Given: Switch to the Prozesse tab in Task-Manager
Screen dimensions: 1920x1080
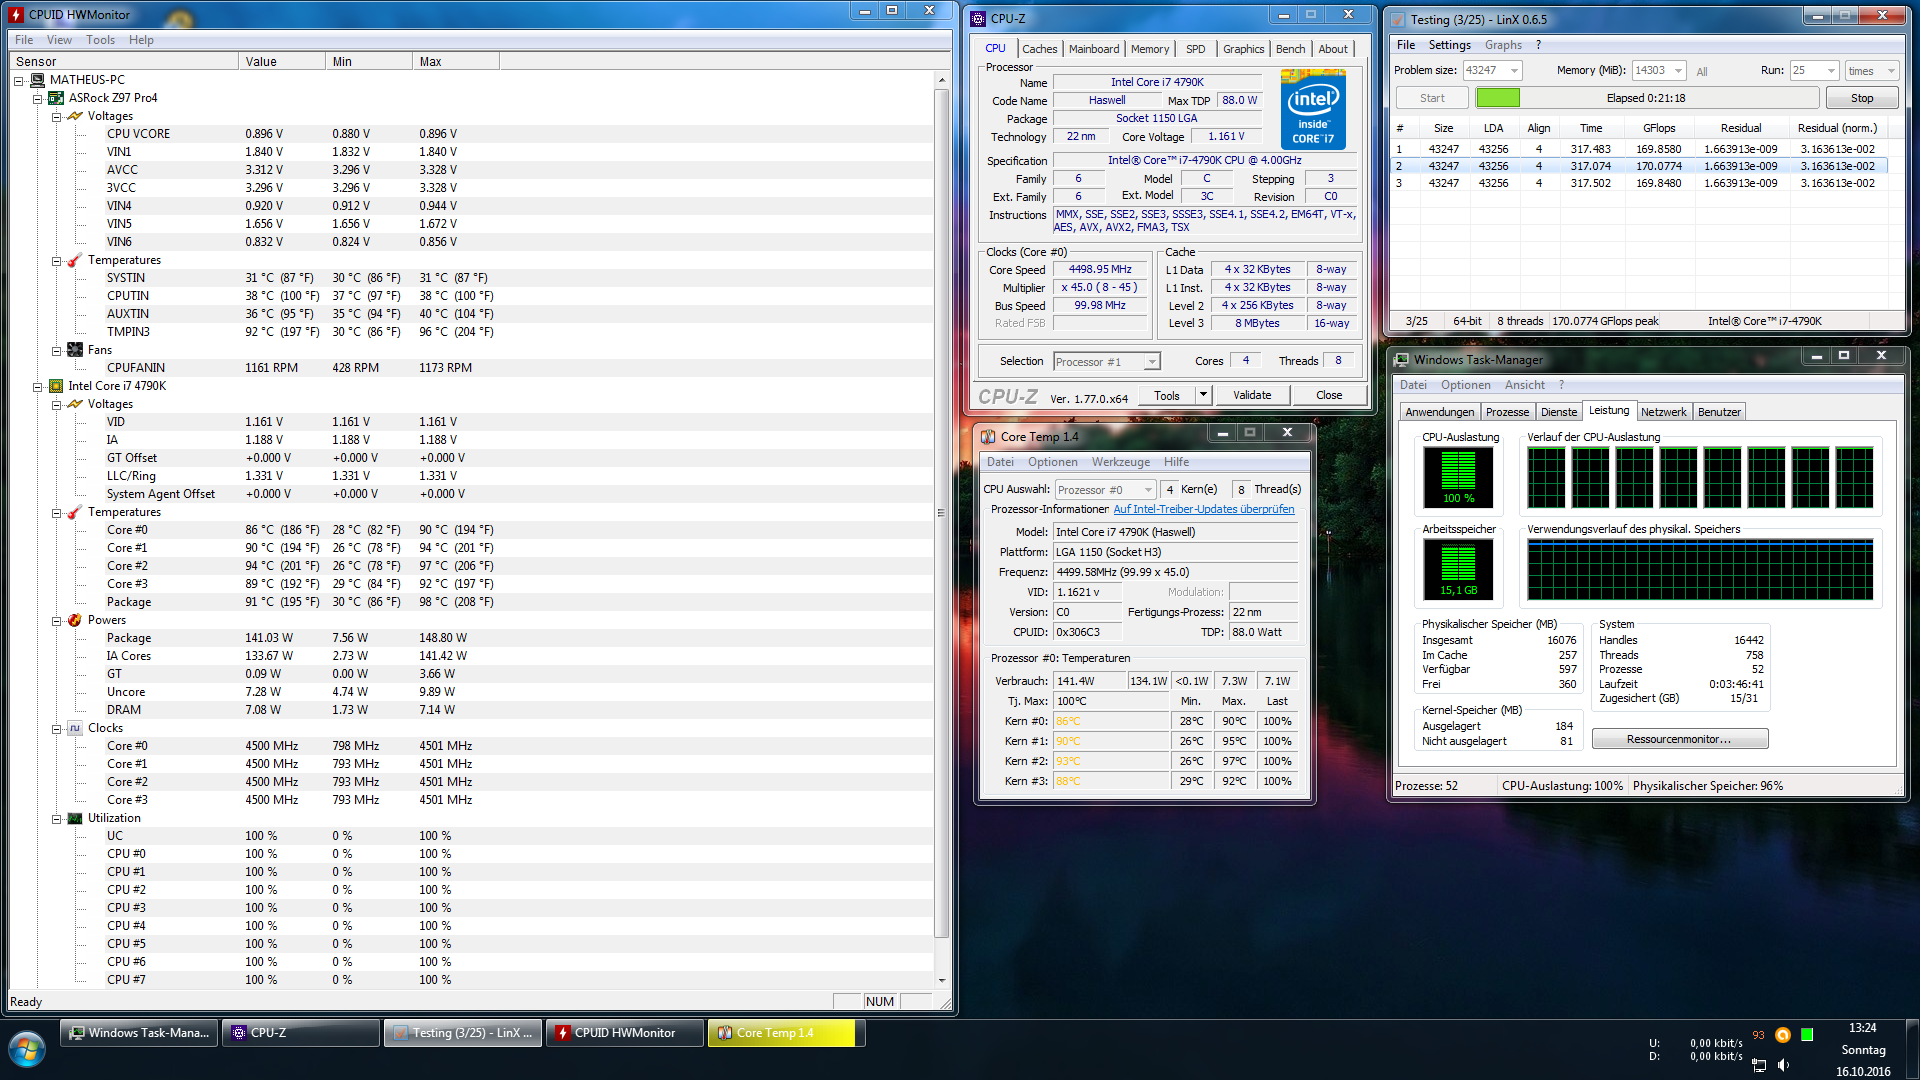Looking at the screenshot, I should 1506,412.
